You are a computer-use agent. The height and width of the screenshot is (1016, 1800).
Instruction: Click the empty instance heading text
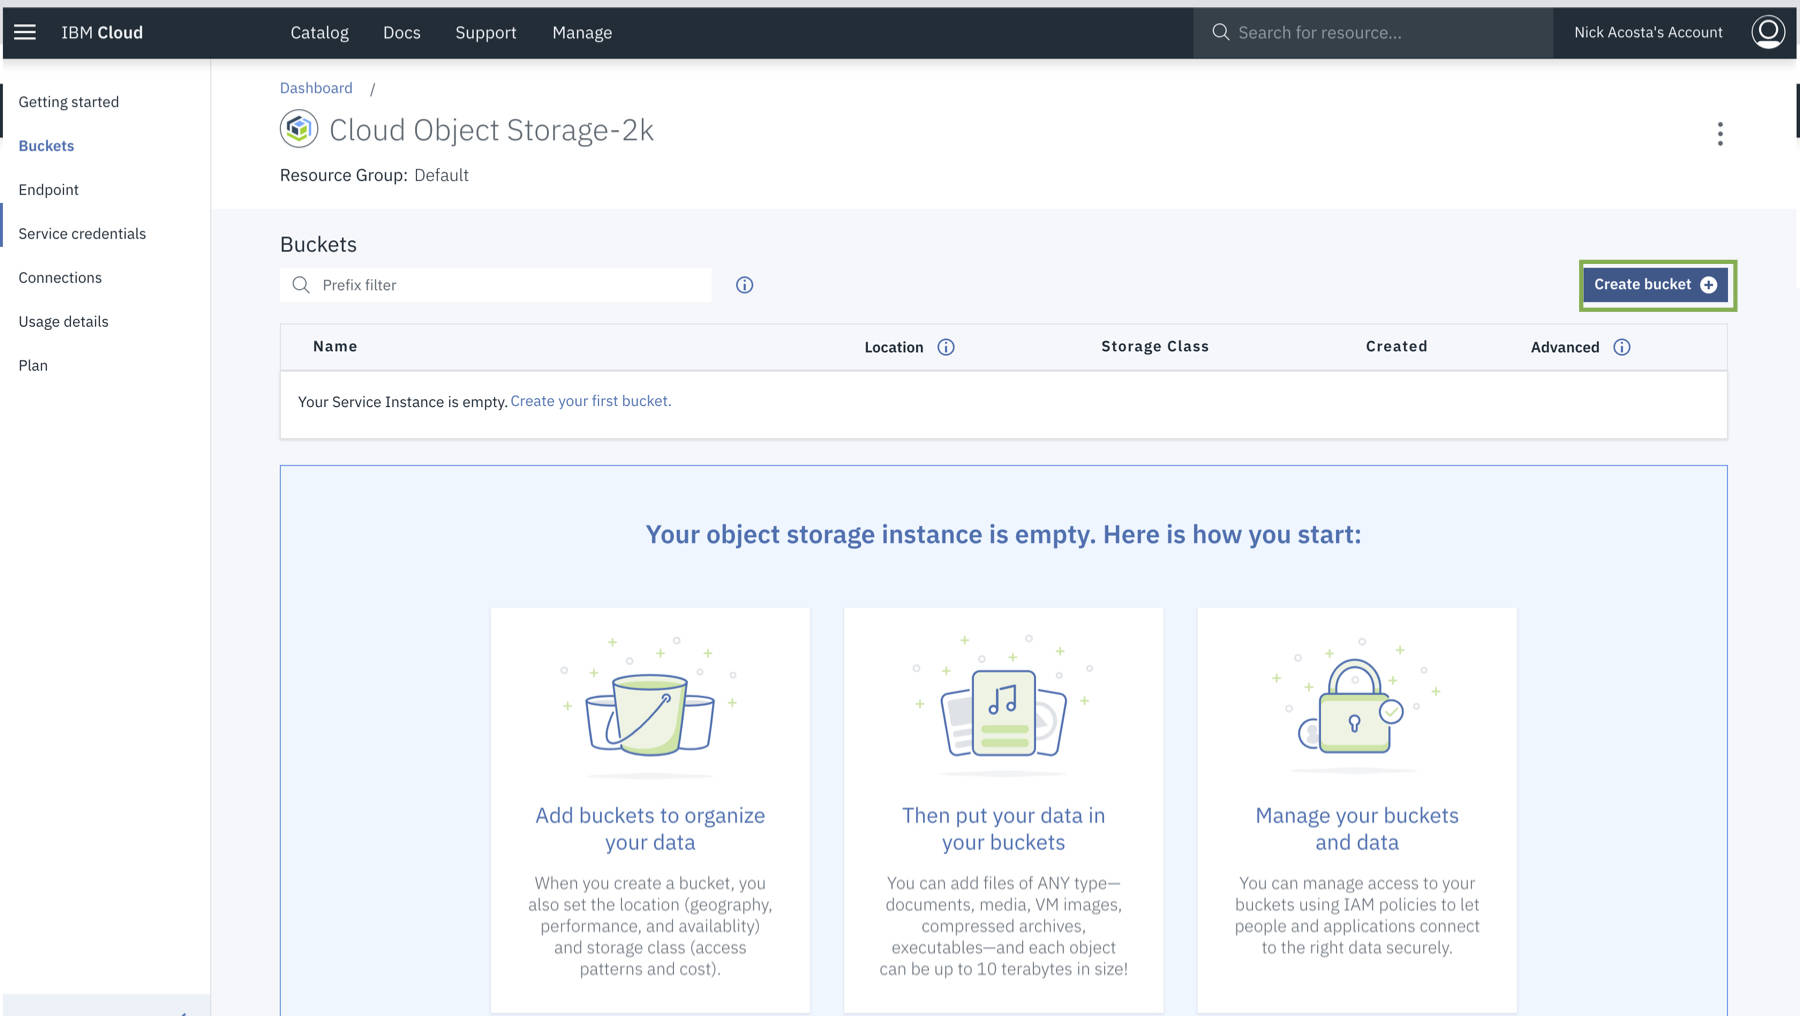(x=1003, y=534)
